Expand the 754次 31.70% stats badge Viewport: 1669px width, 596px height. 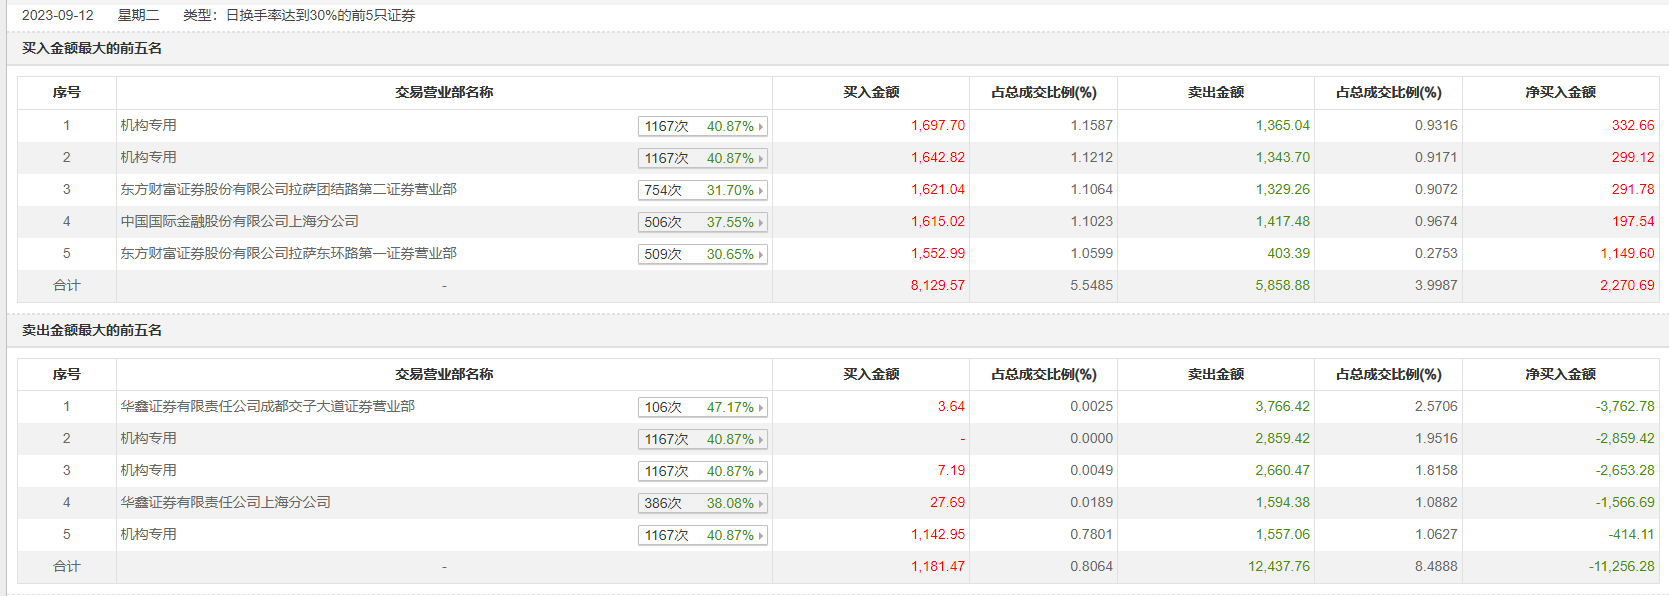[x=703, y=190]
